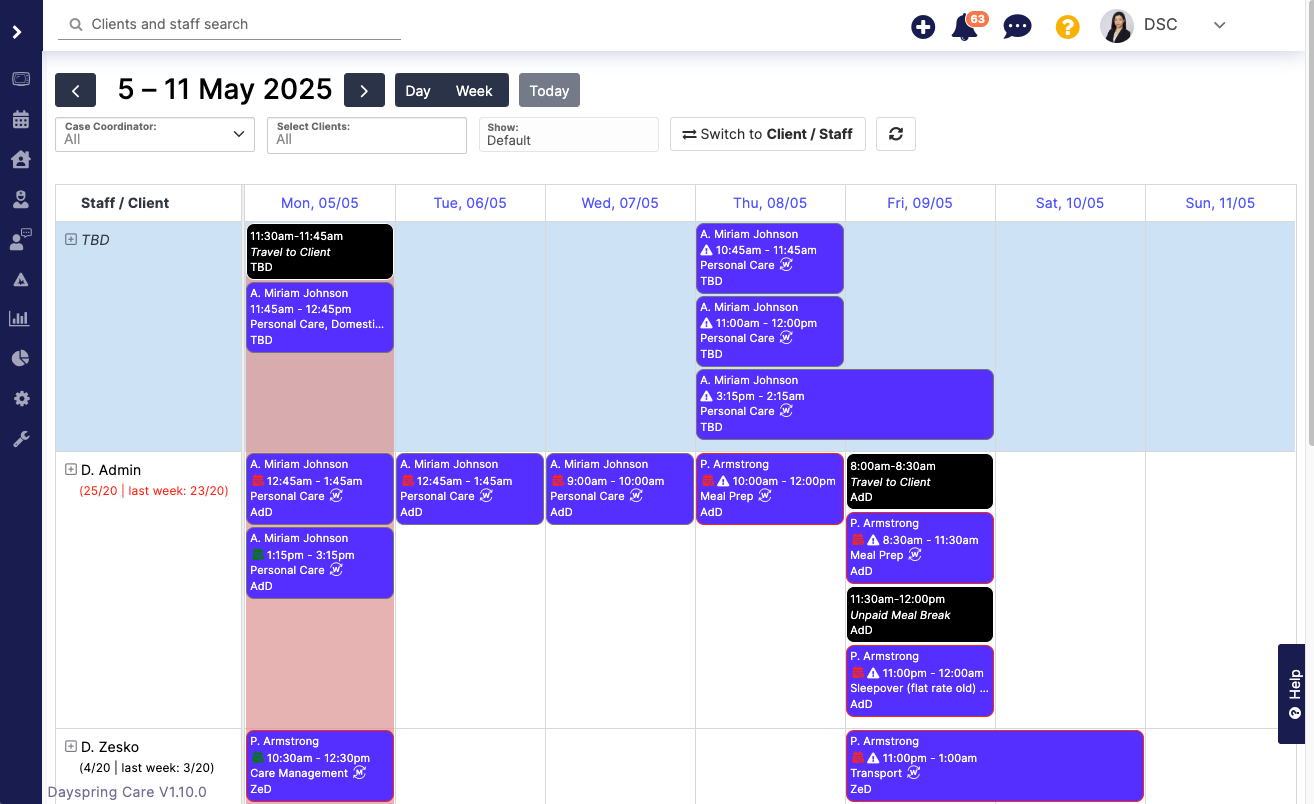1314x804 pixels.
Task: Click the 5 – 11 May 2025 date title
Action: pyautogui.click(x=225, y=89)
